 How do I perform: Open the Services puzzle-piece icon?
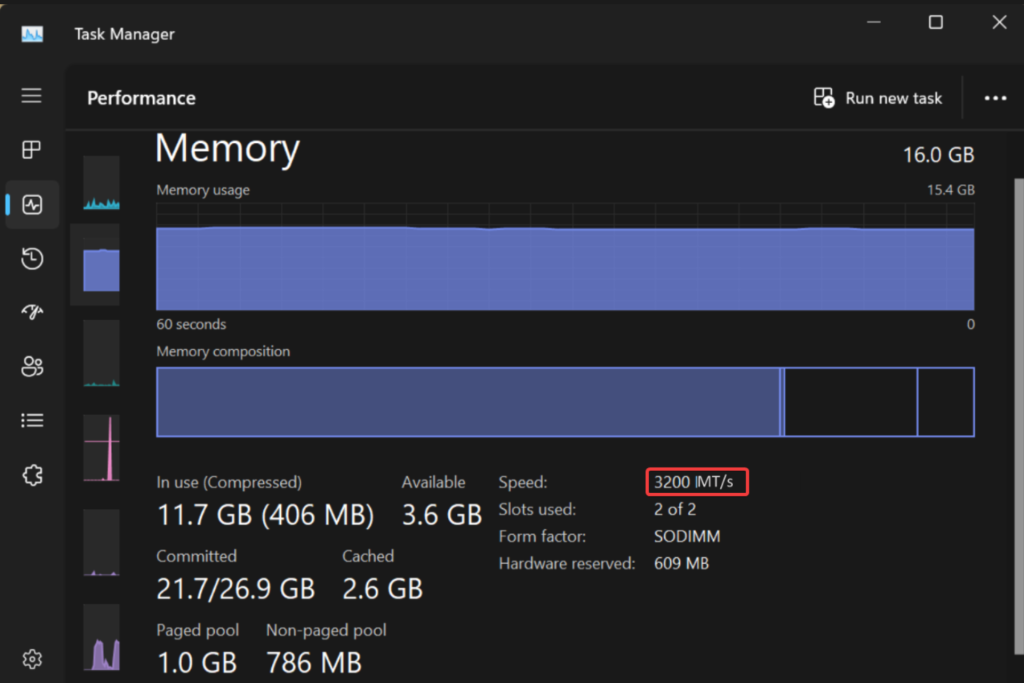pyautogui.click(x=32, y=475)
